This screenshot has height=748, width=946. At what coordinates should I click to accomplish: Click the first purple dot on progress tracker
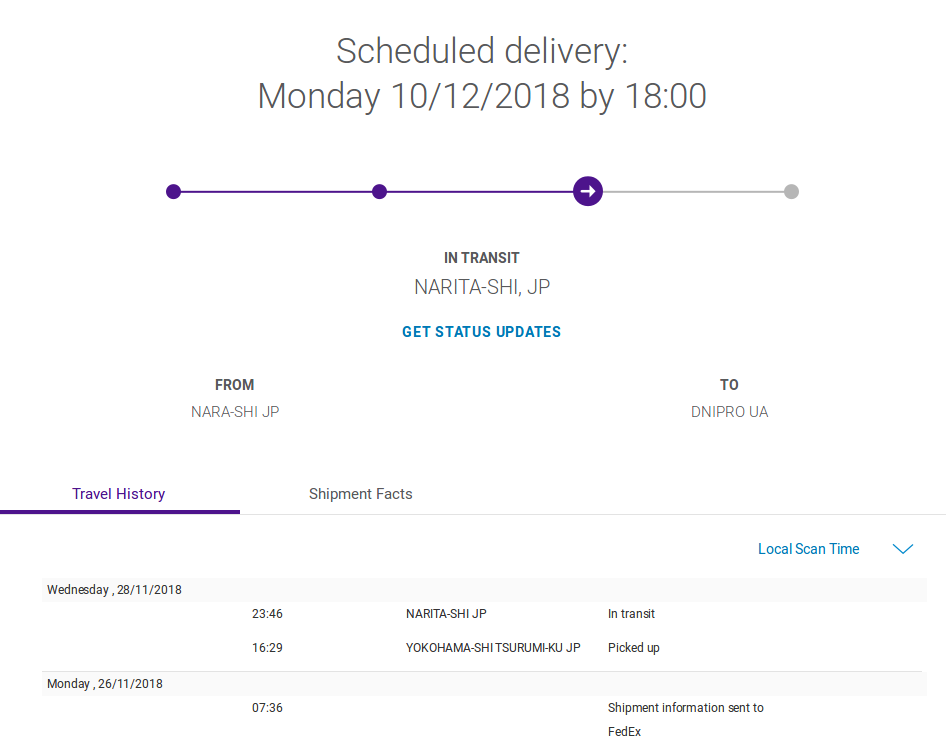click(174, 192)
